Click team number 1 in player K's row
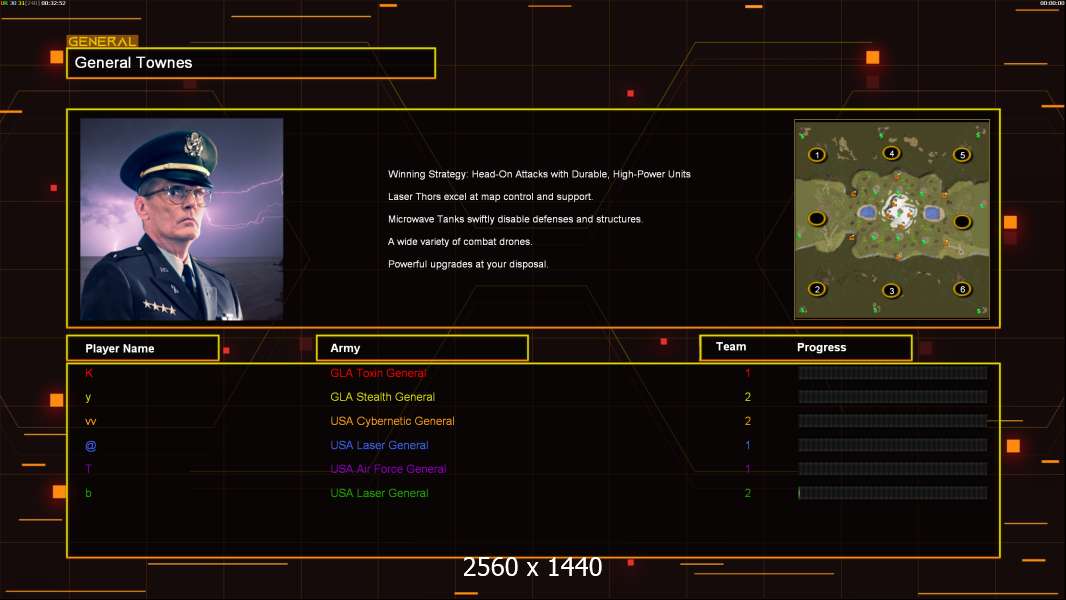Image resolution: width=1066 pixels, height=600 pixels. pos(748,373)
